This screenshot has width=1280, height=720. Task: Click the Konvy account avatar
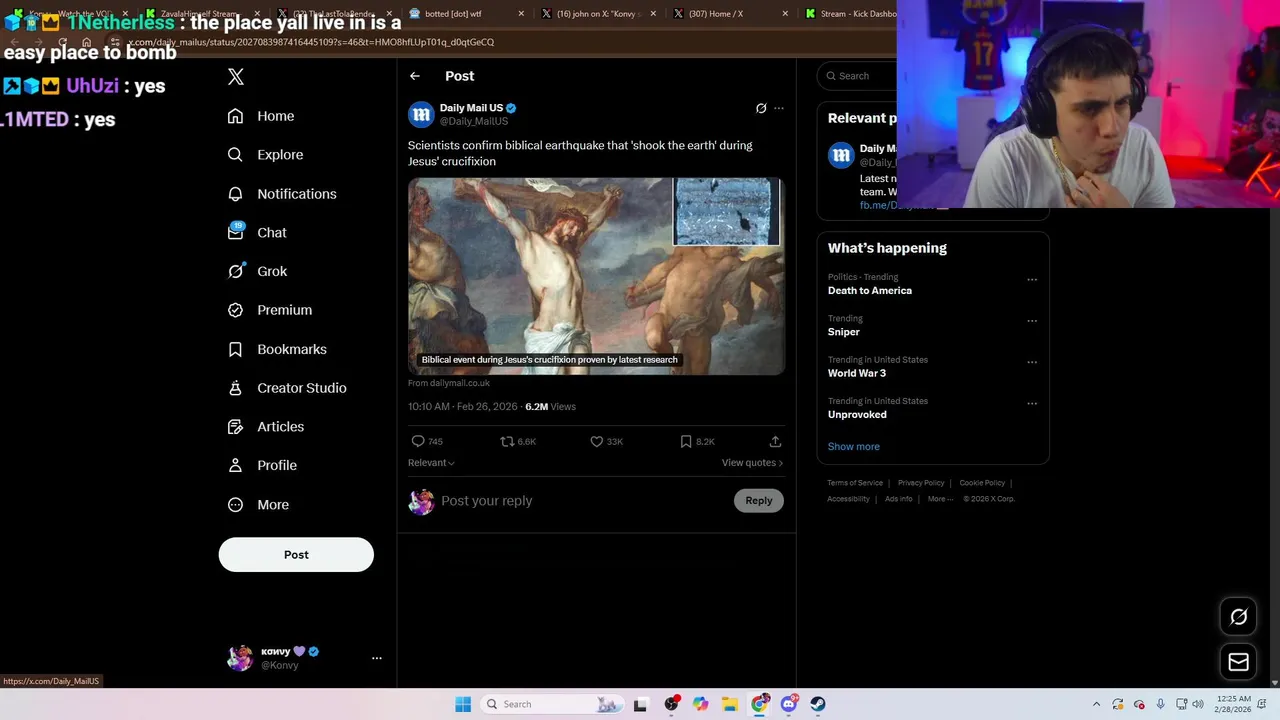[240, 658]
